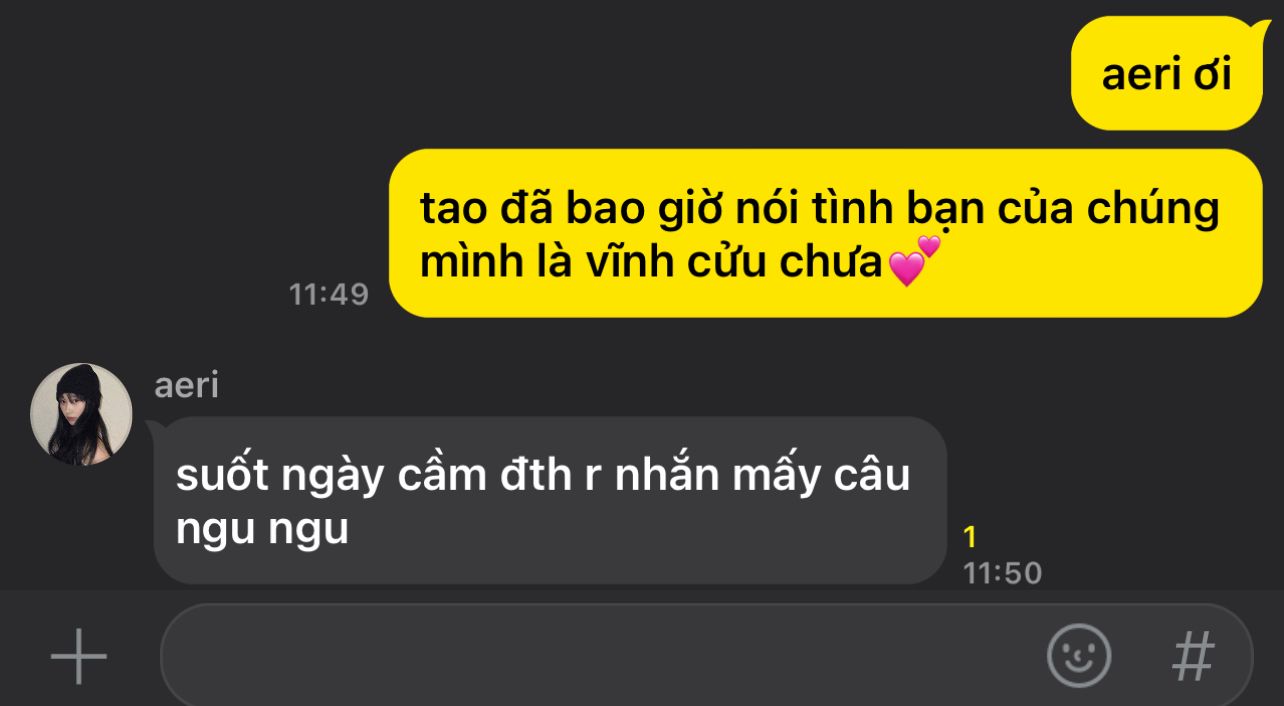Click the sender name aeri

pyautogui.click(x=186, y=386)
